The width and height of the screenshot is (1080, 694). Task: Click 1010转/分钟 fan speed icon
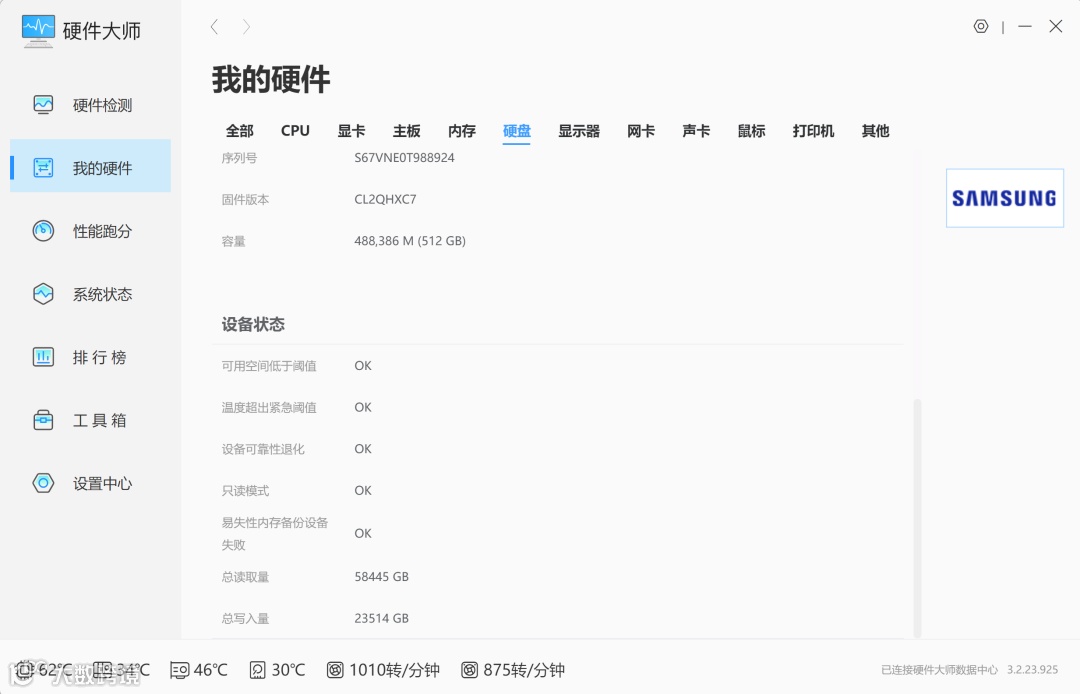[335, 670]
